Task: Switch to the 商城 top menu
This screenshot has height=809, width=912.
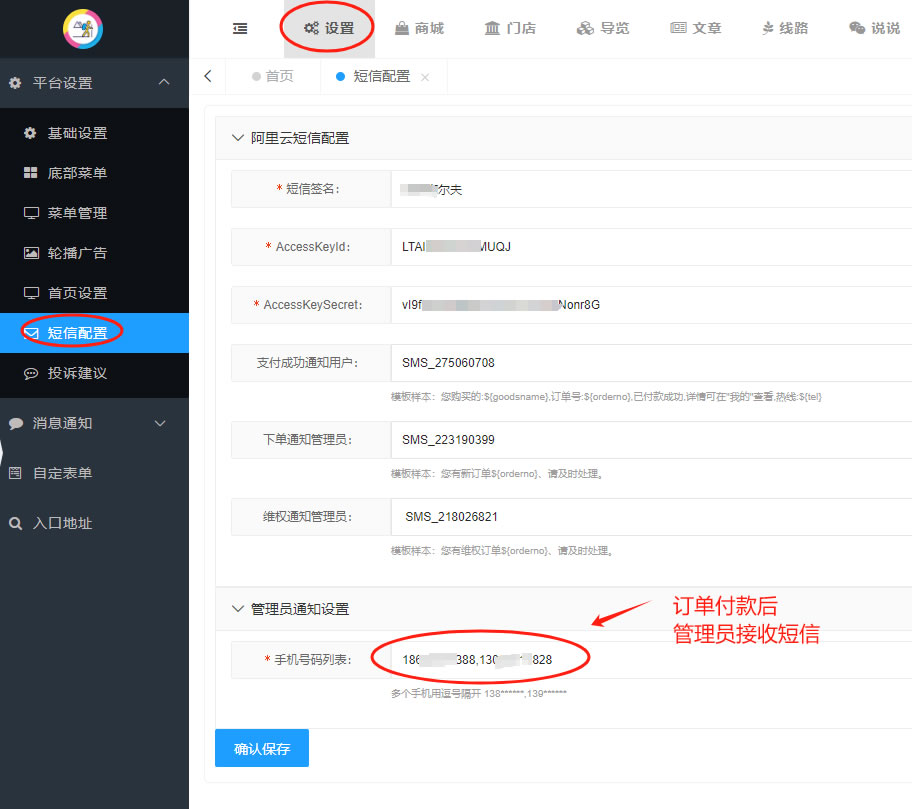Action: (419, 28)
